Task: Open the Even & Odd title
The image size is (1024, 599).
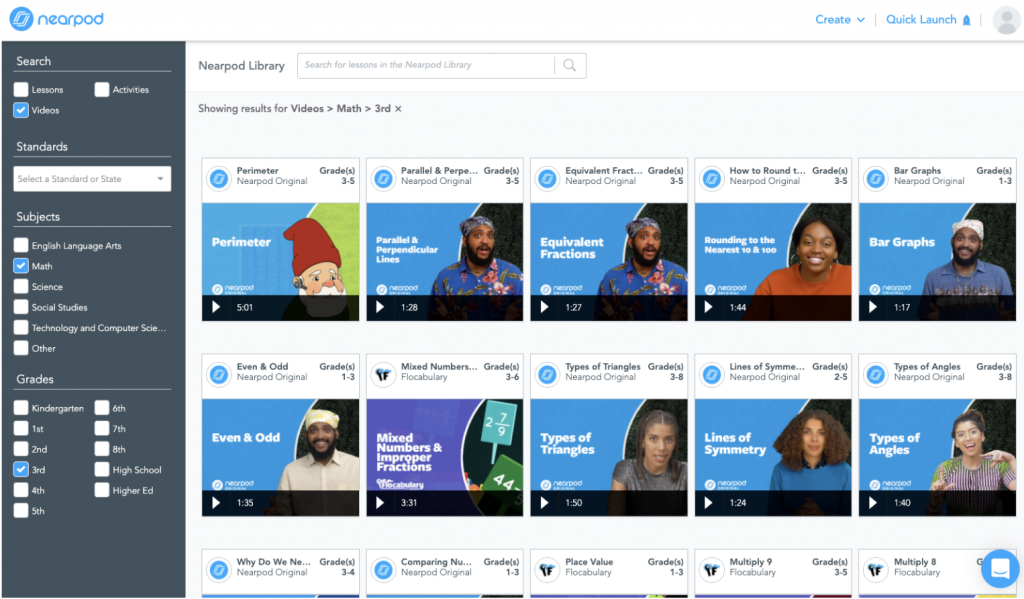Action: pos(263,366)
